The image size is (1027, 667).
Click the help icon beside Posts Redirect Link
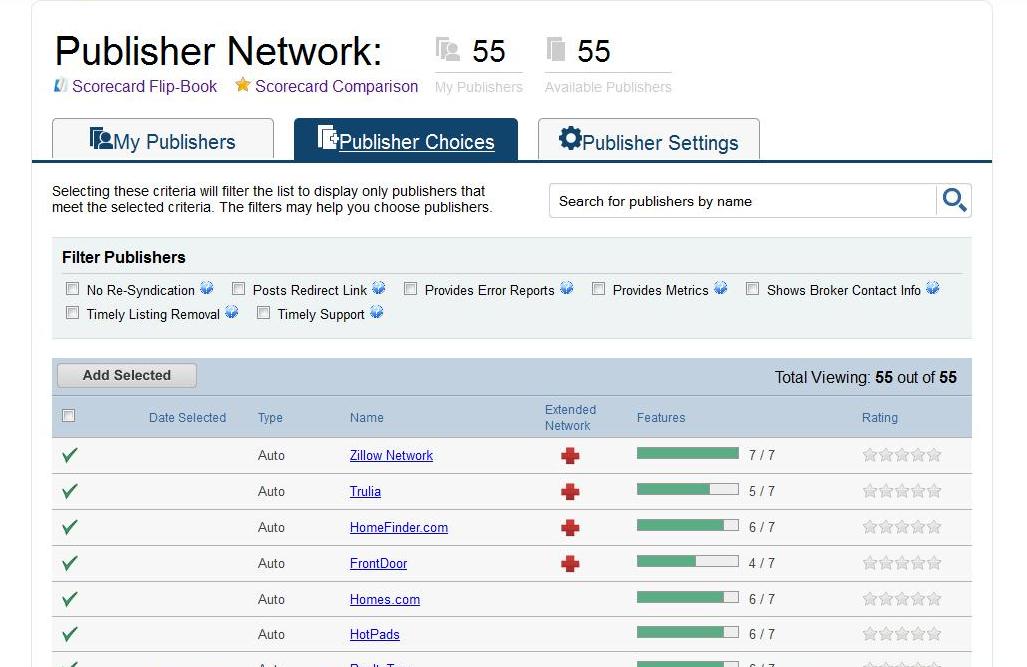click(379, 288)
